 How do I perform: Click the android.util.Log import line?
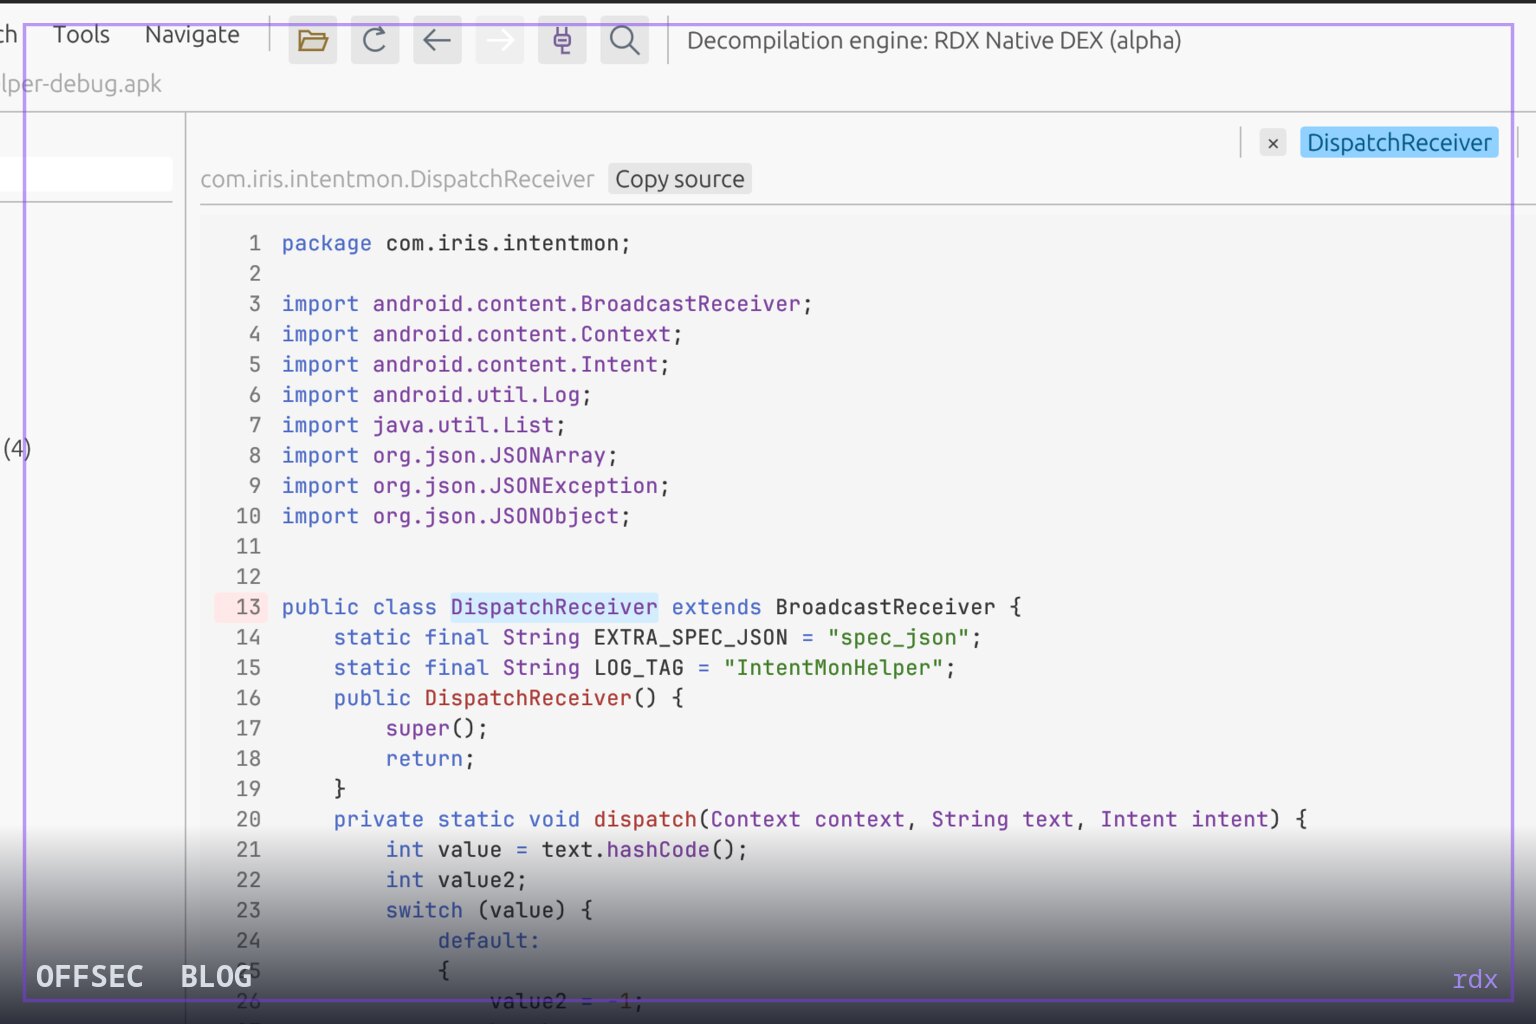(436, 395)
